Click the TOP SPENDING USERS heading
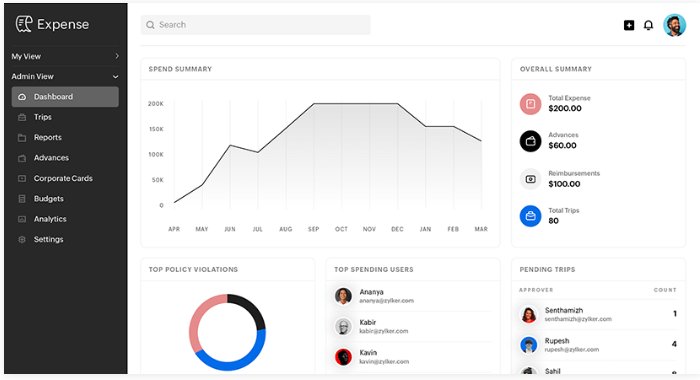 coord(374,270)
